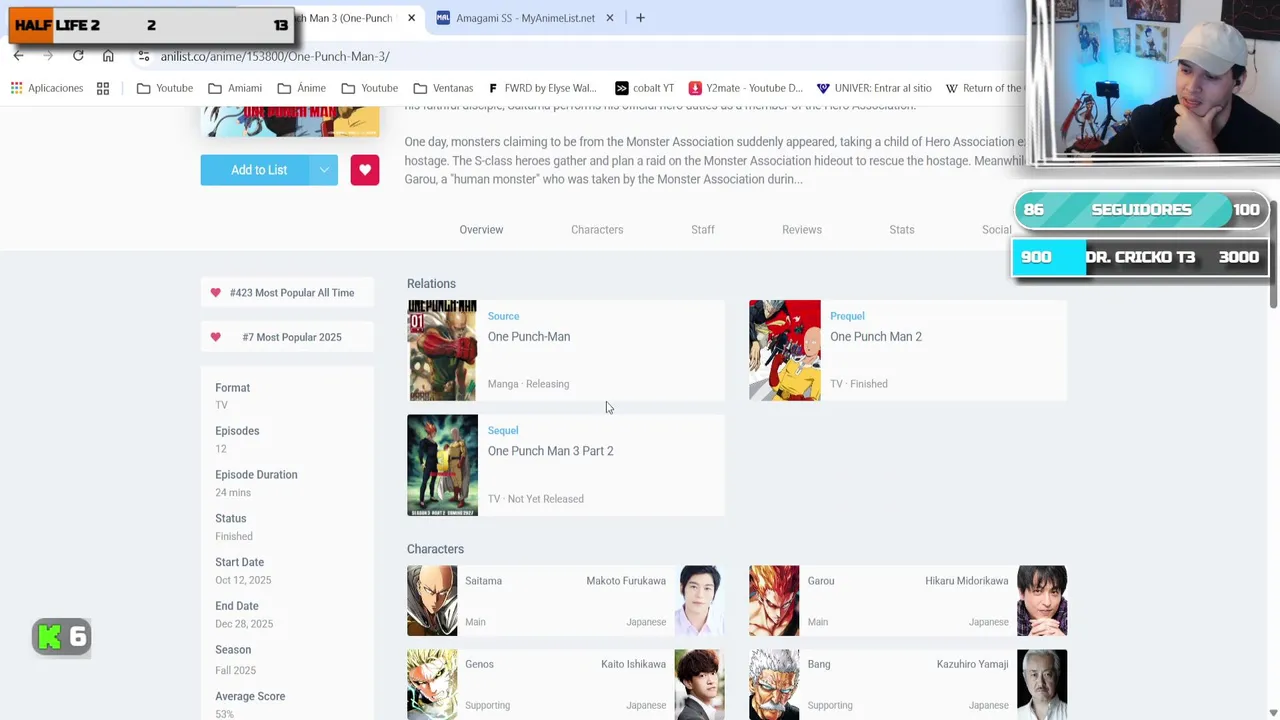The image size is (1280, 720).
Task: Click the Genos character name
Action: (x=479, y=664)
